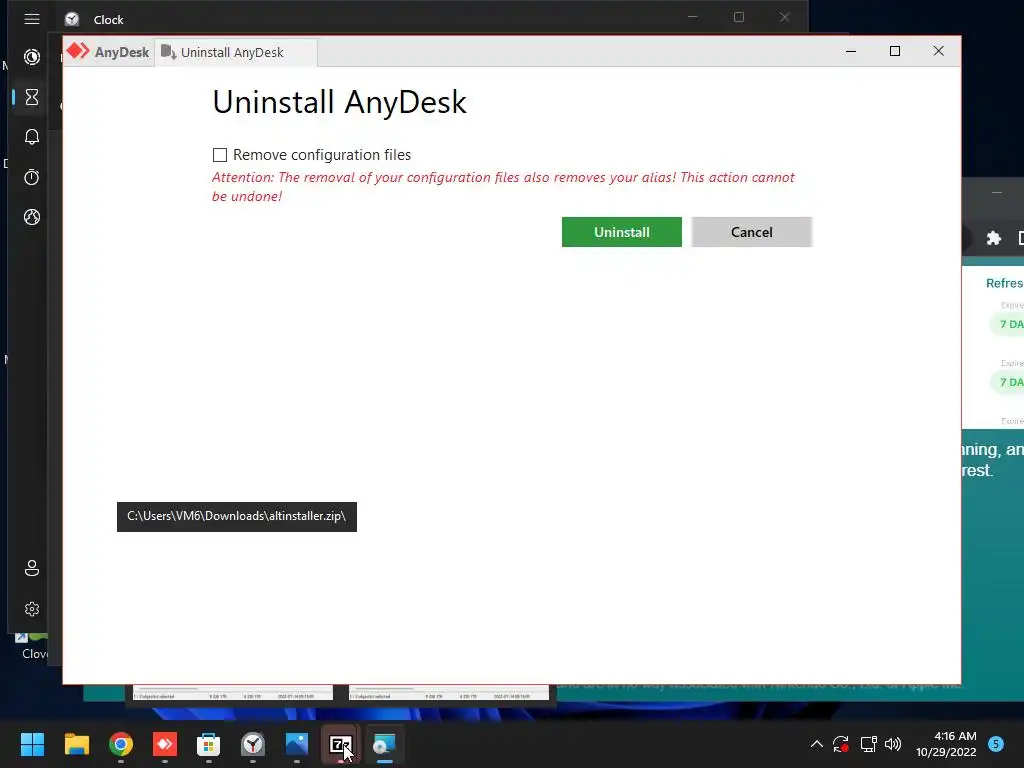Minimize the AnyDesk window
Screen dimensions: 1024x768
[x=851, y=51]
